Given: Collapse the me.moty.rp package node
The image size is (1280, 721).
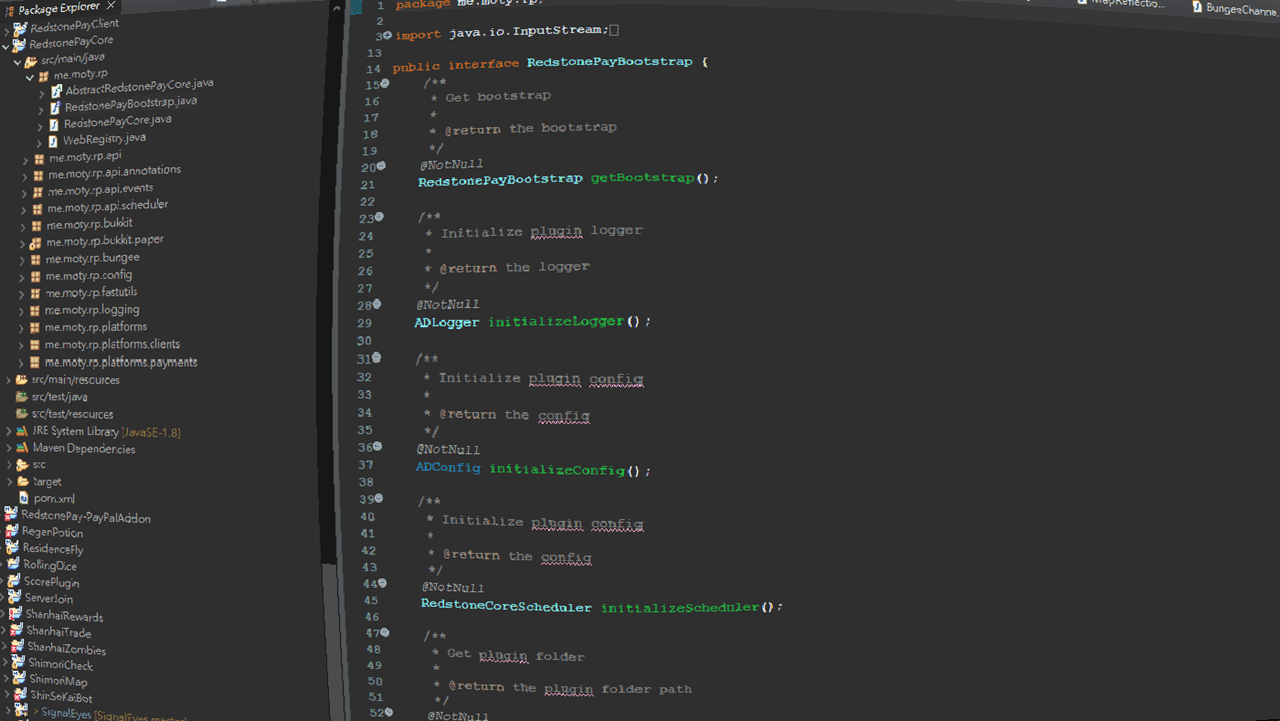Looking at the screenshot, I should click(x=30, y=77).
